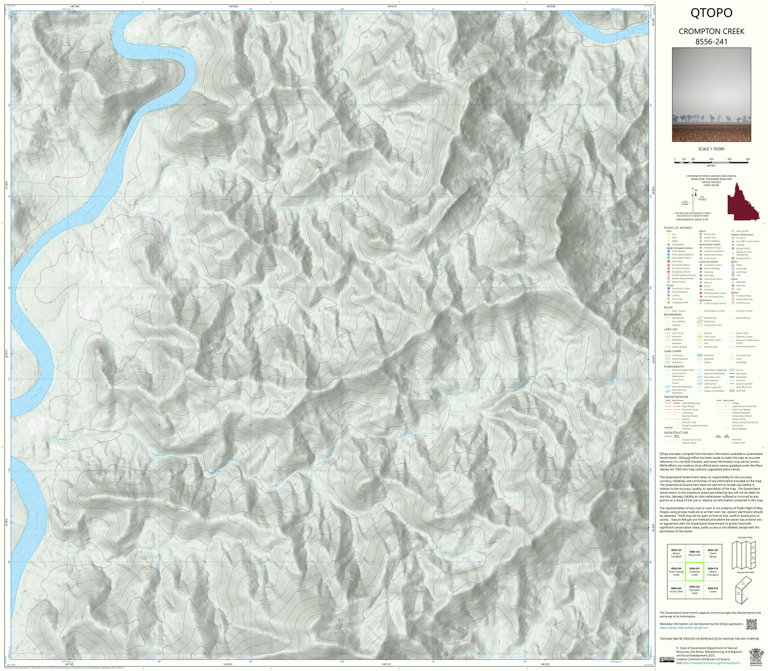Click the QTOPO title heading
This screenshot has width=768, height=671.
[711, 13]
